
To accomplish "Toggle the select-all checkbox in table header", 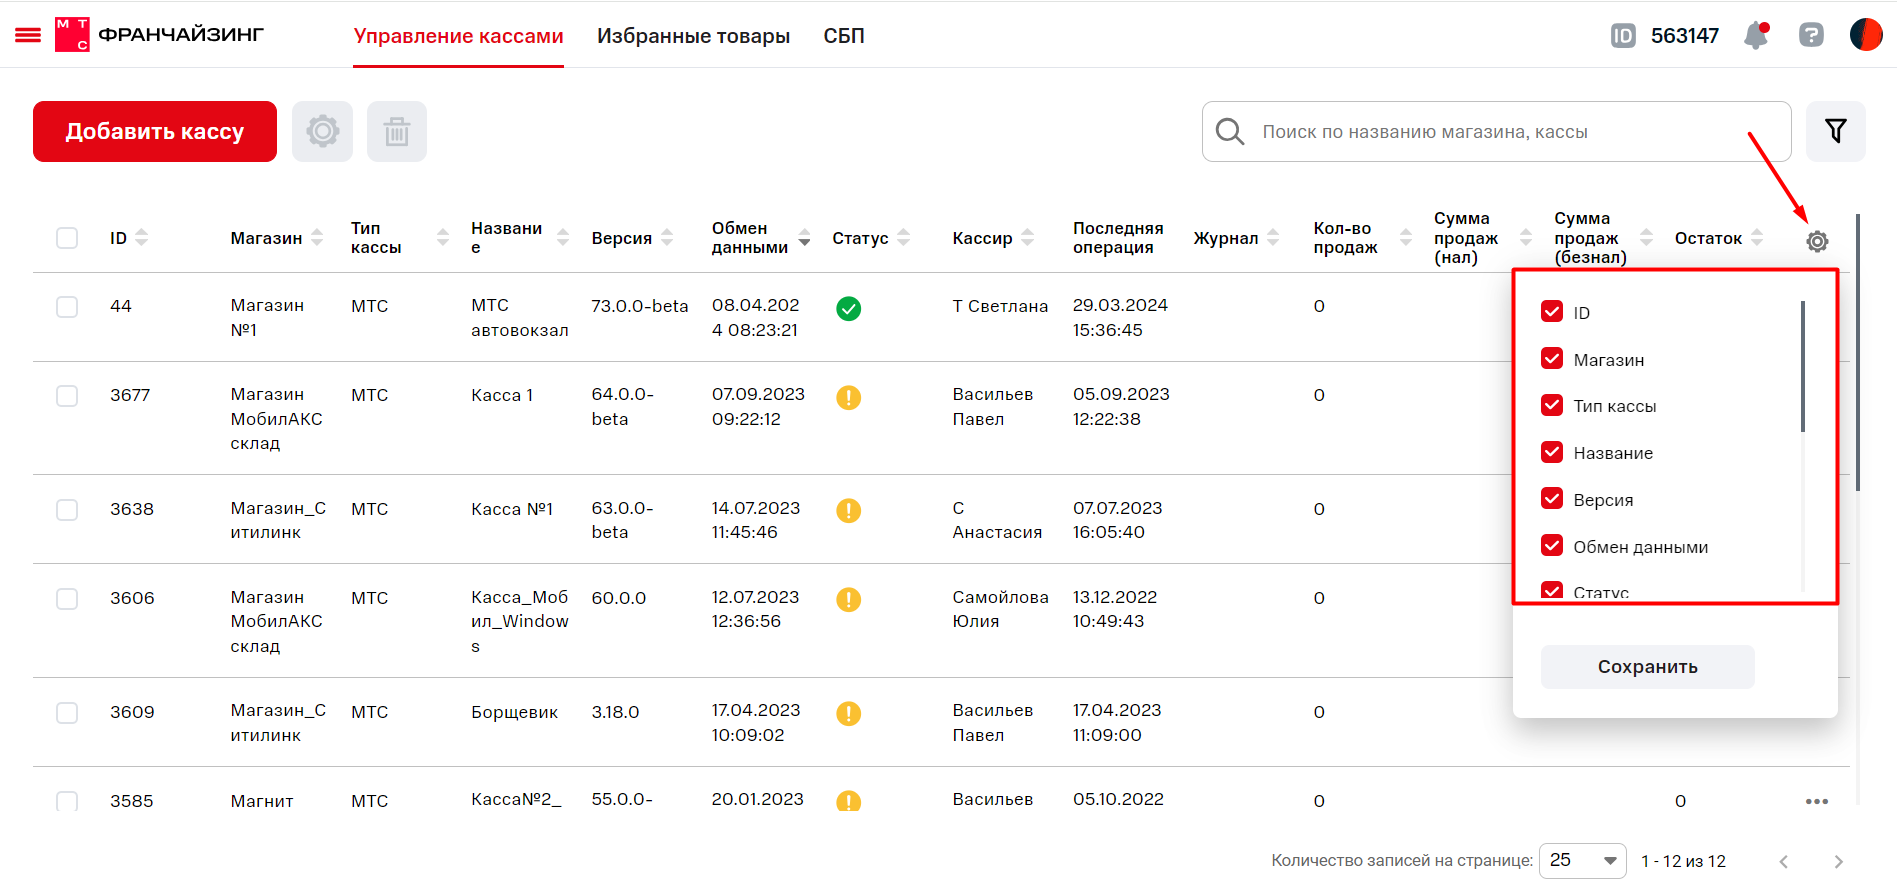I will pyautogui.click(x=67, y=238).
